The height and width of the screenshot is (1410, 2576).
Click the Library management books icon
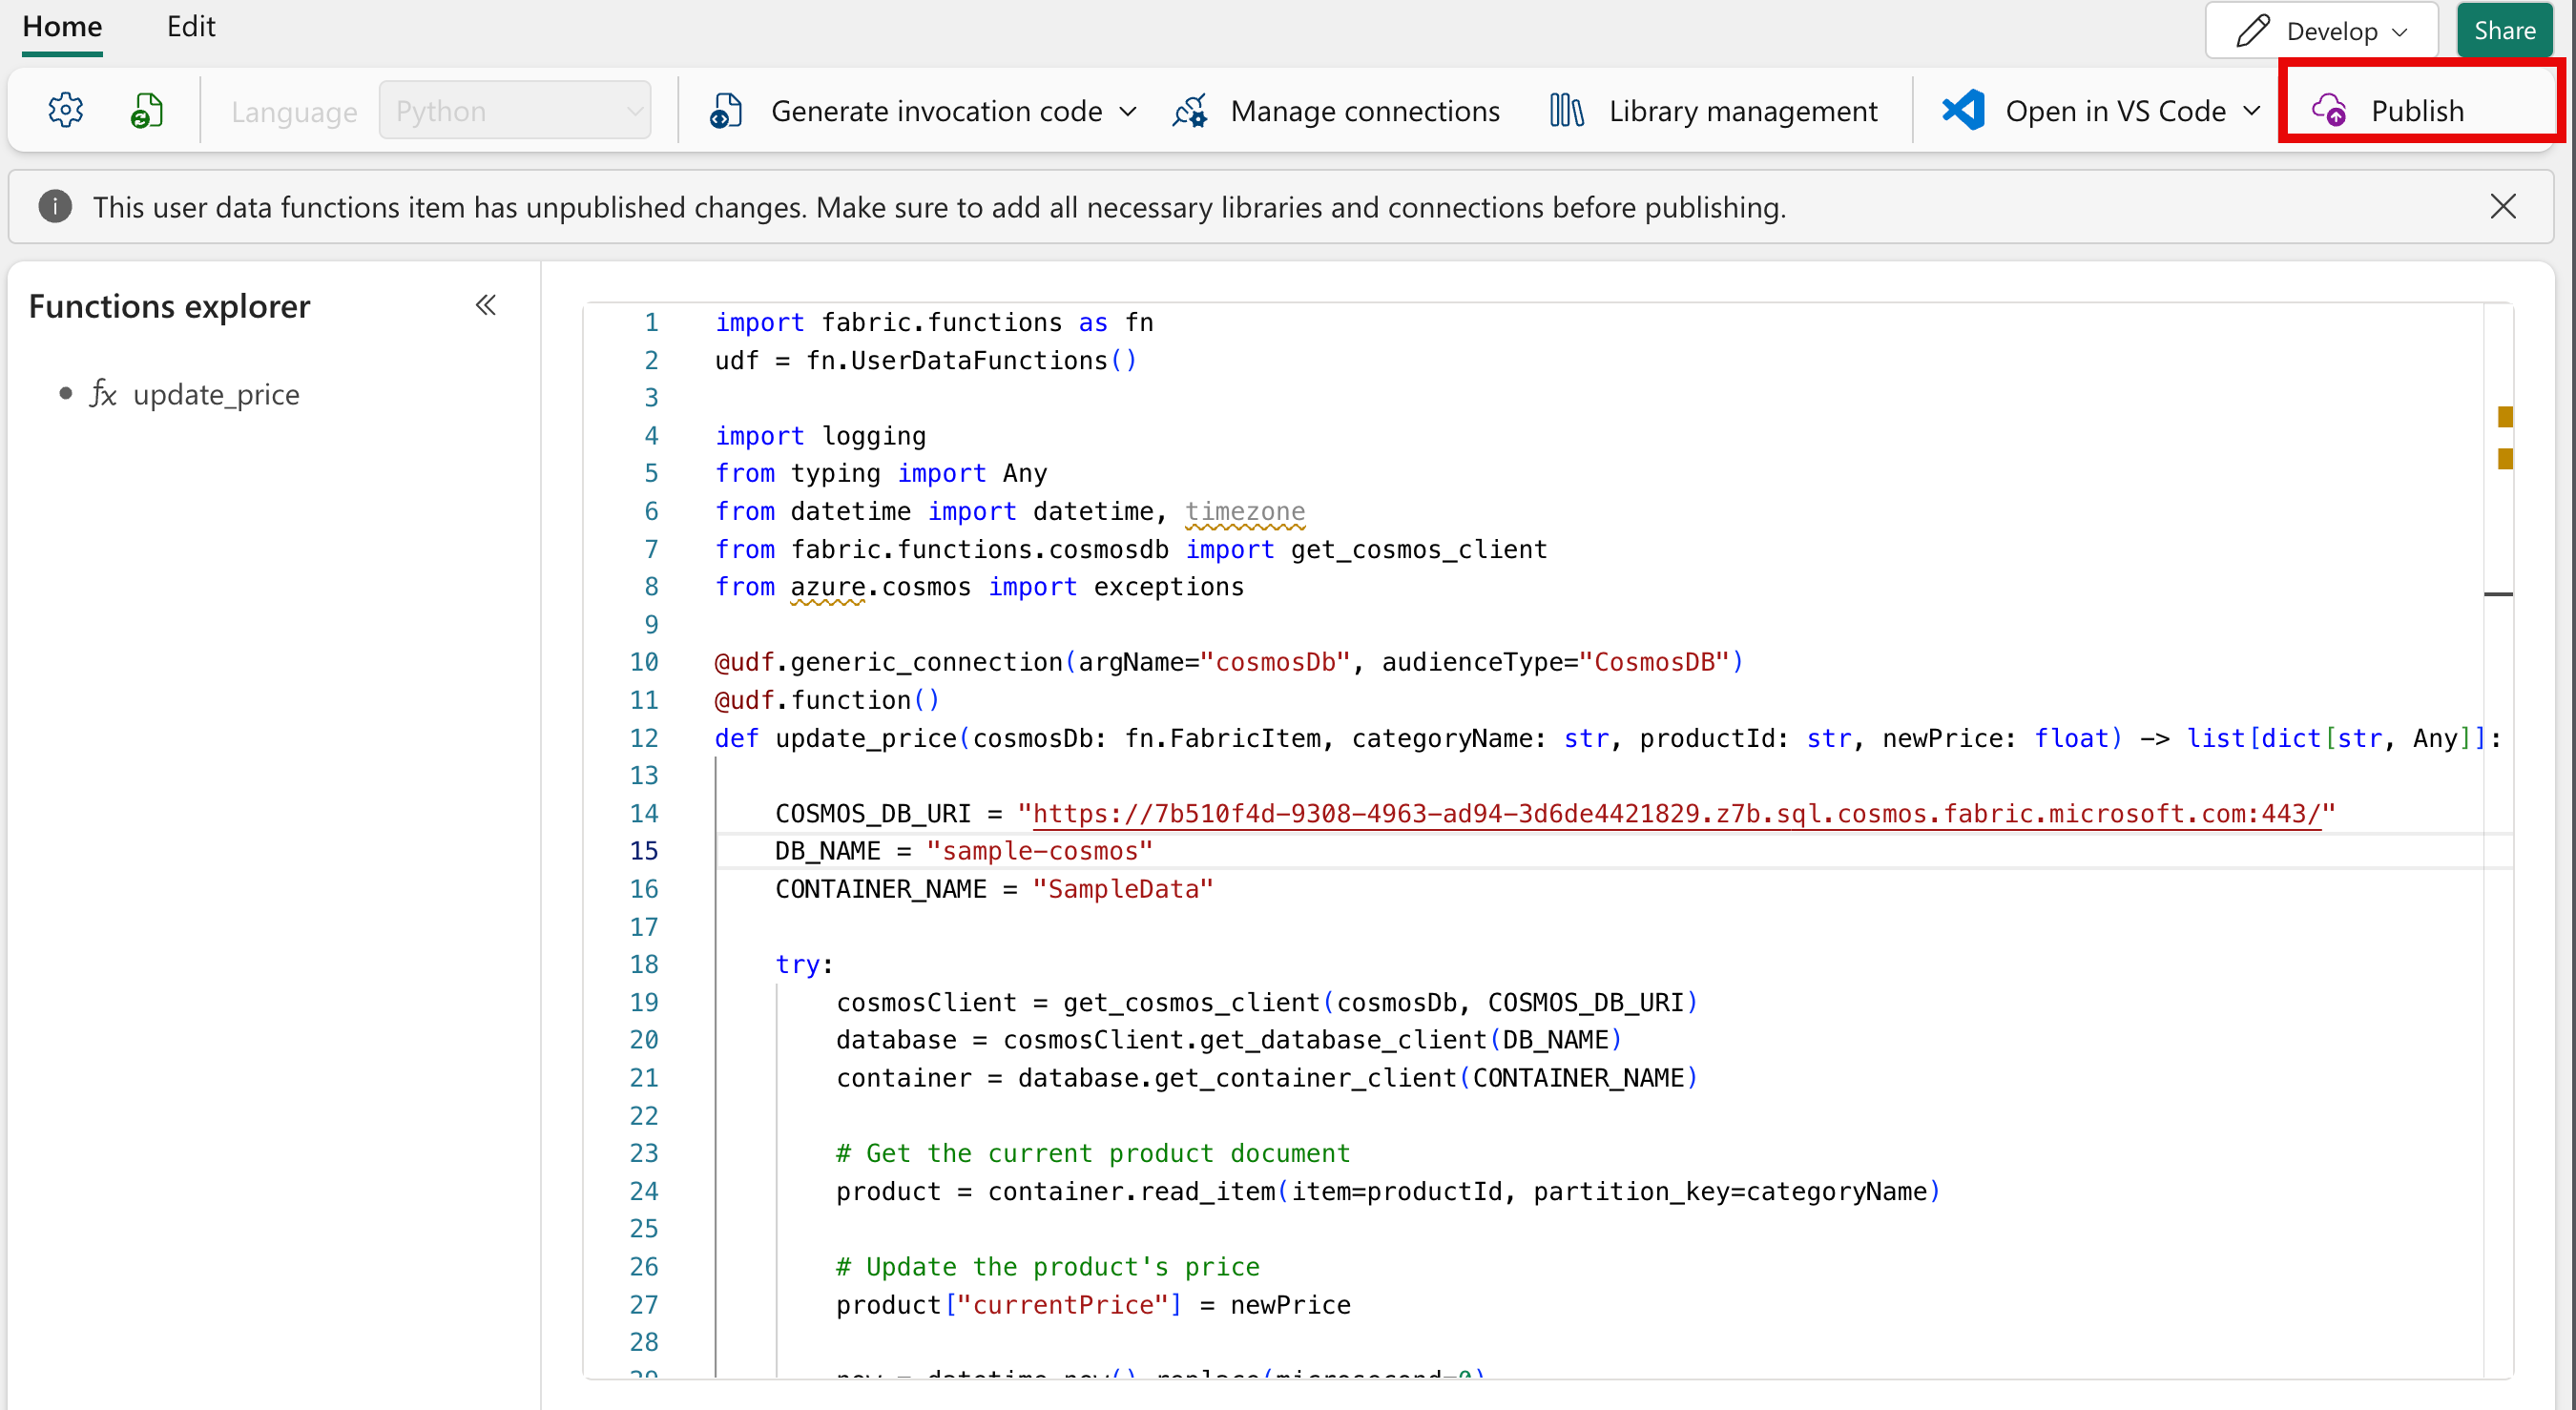tap(1567, 110)
